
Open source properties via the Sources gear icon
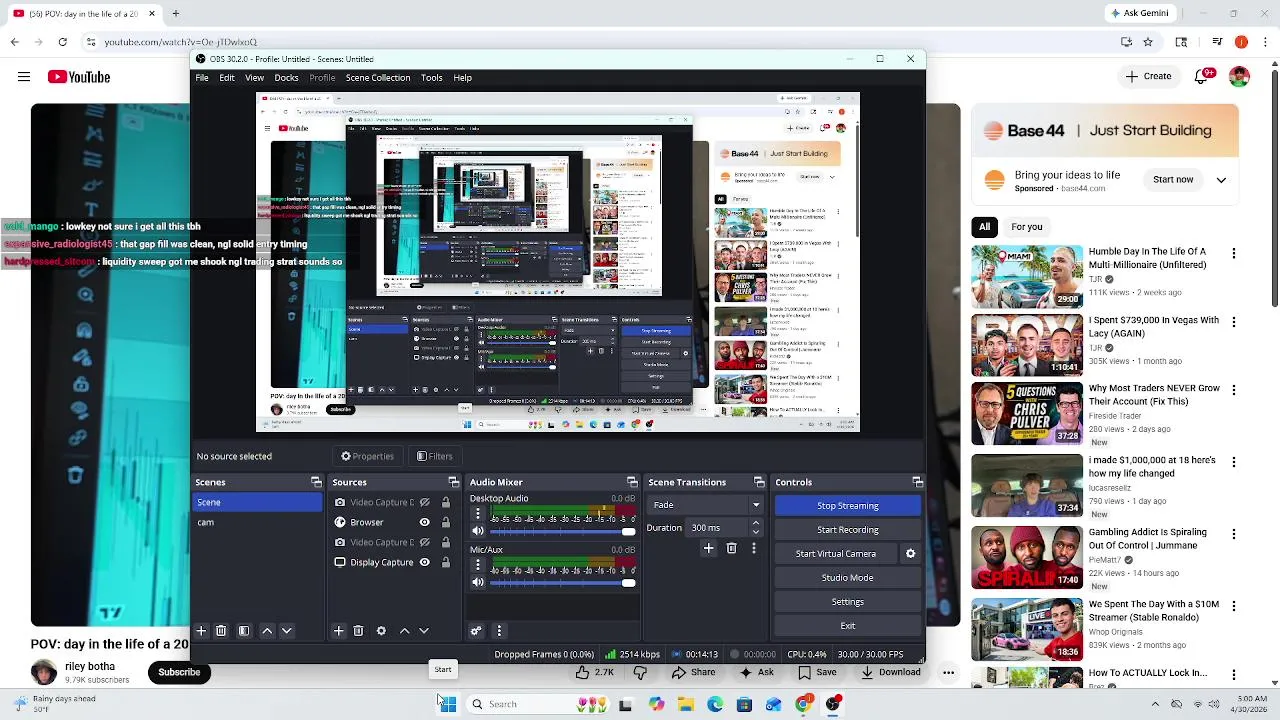click(381, 631)
